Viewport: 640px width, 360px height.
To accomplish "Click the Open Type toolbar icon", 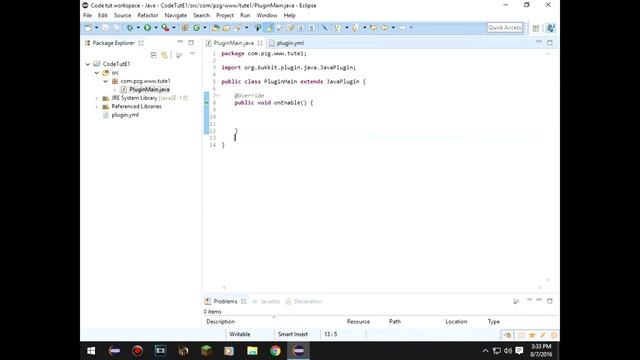I will point(215,28).
